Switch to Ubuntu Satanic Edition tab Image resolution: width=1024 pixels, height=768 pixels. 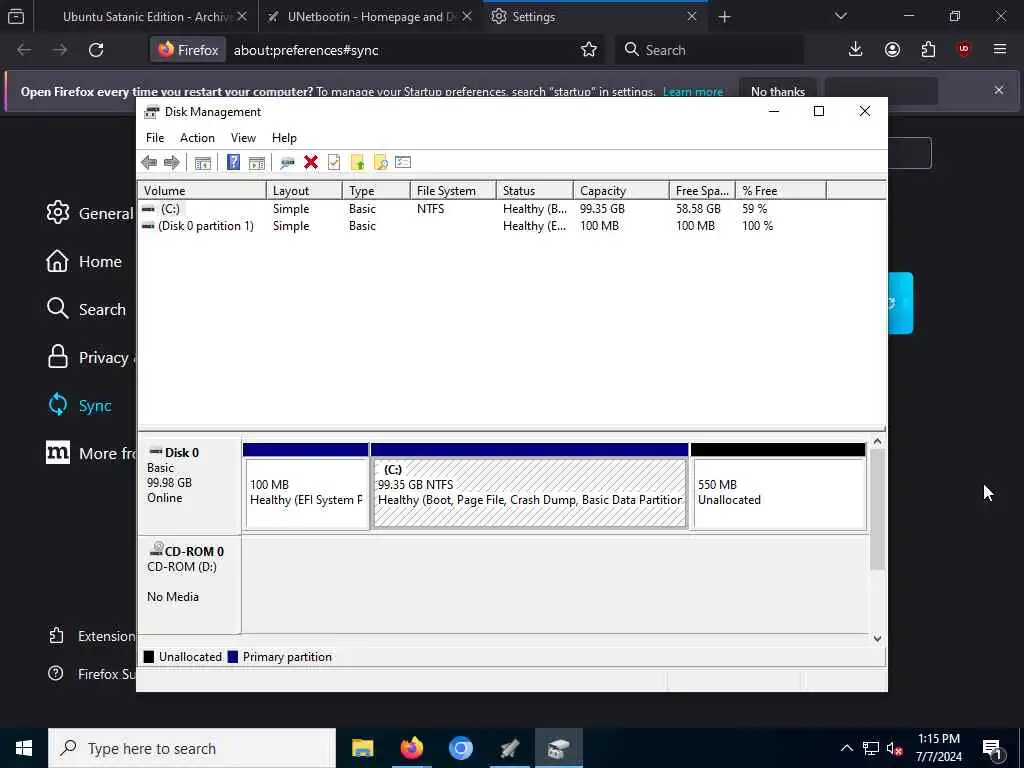point(147,17)
